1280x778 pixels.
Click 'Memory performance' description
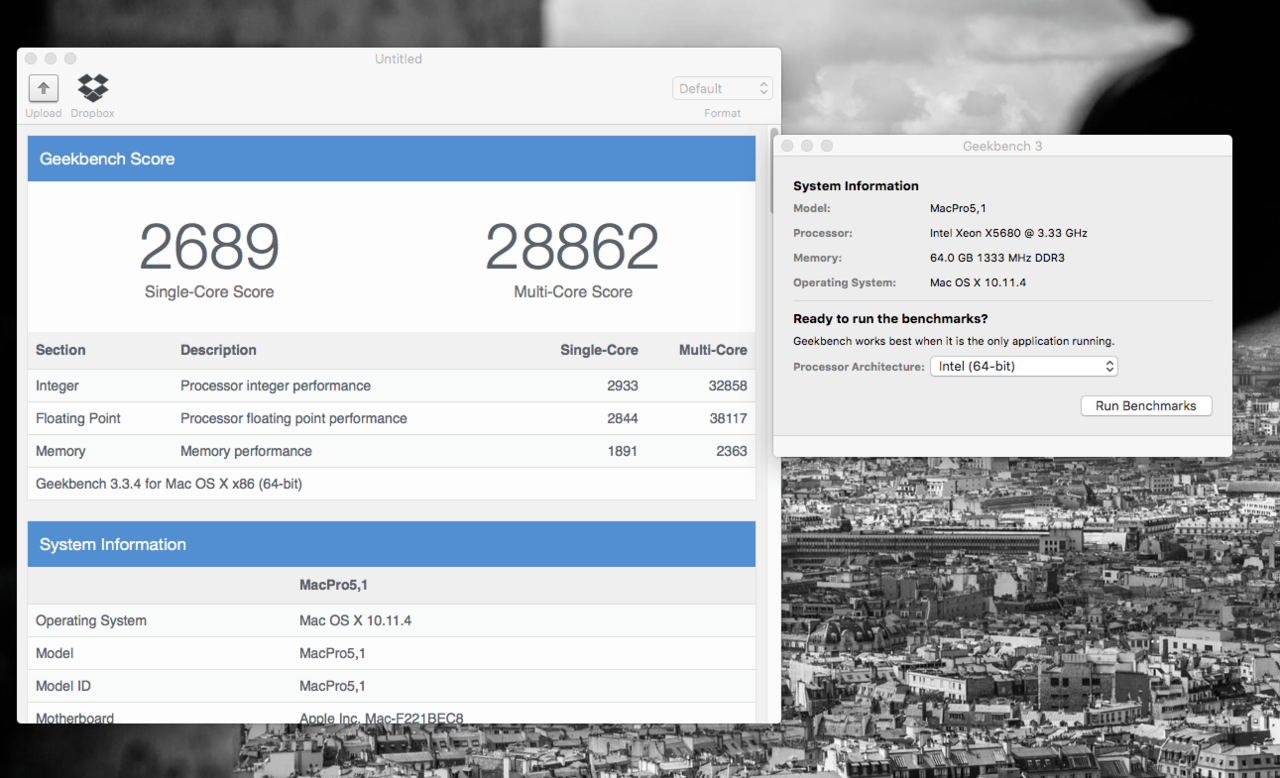click(246, 451)
